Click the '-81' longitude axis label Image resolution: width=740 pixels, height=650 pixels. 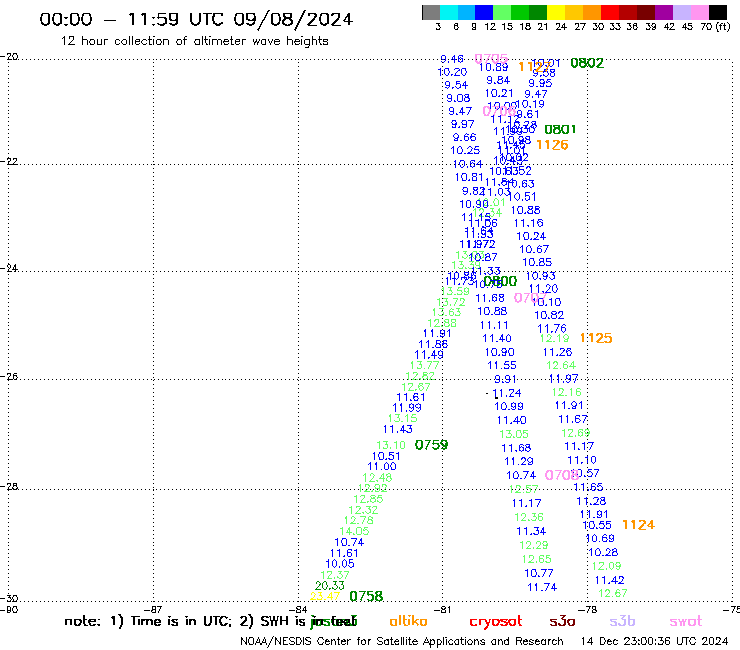click(x=443, y=609)
